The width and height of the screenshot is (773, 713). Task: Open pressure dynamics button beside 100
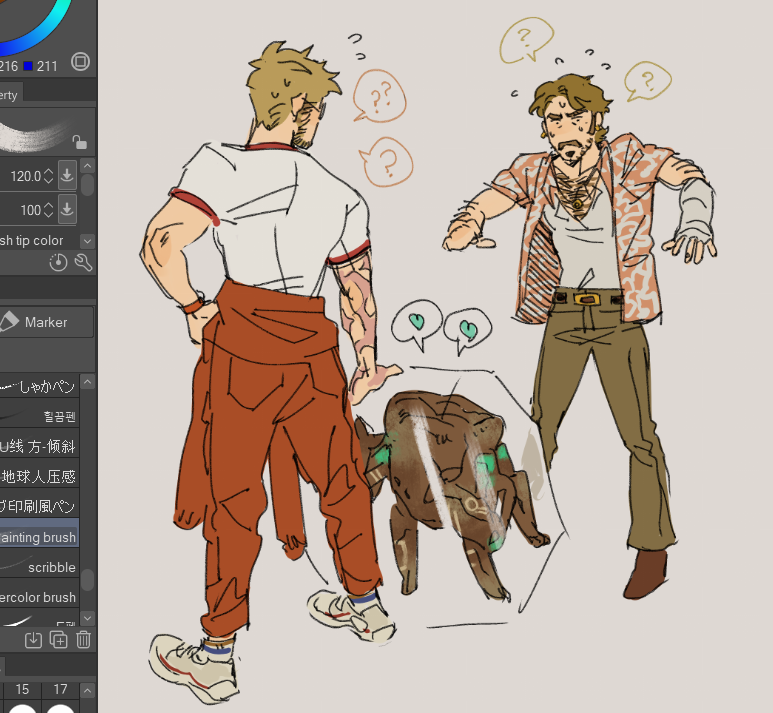pos(67,209)
